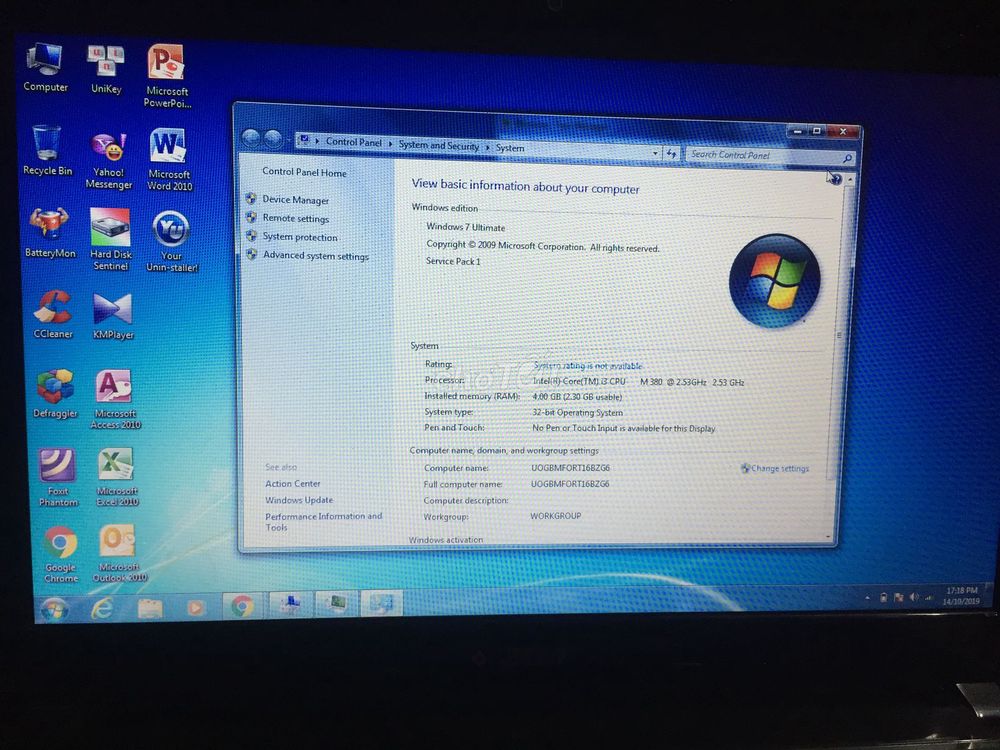Open Device Manager link
The width and height of the screenshot is (1000, 750).
296,200
